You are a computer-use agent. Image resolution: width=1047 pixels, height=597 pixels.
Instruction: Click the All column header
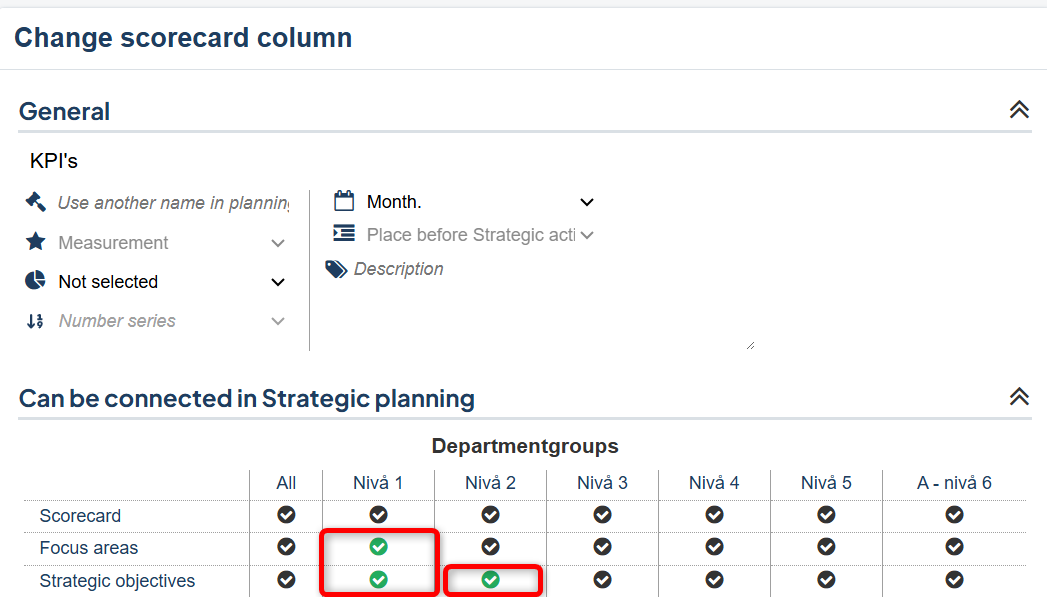click(286, 483)
